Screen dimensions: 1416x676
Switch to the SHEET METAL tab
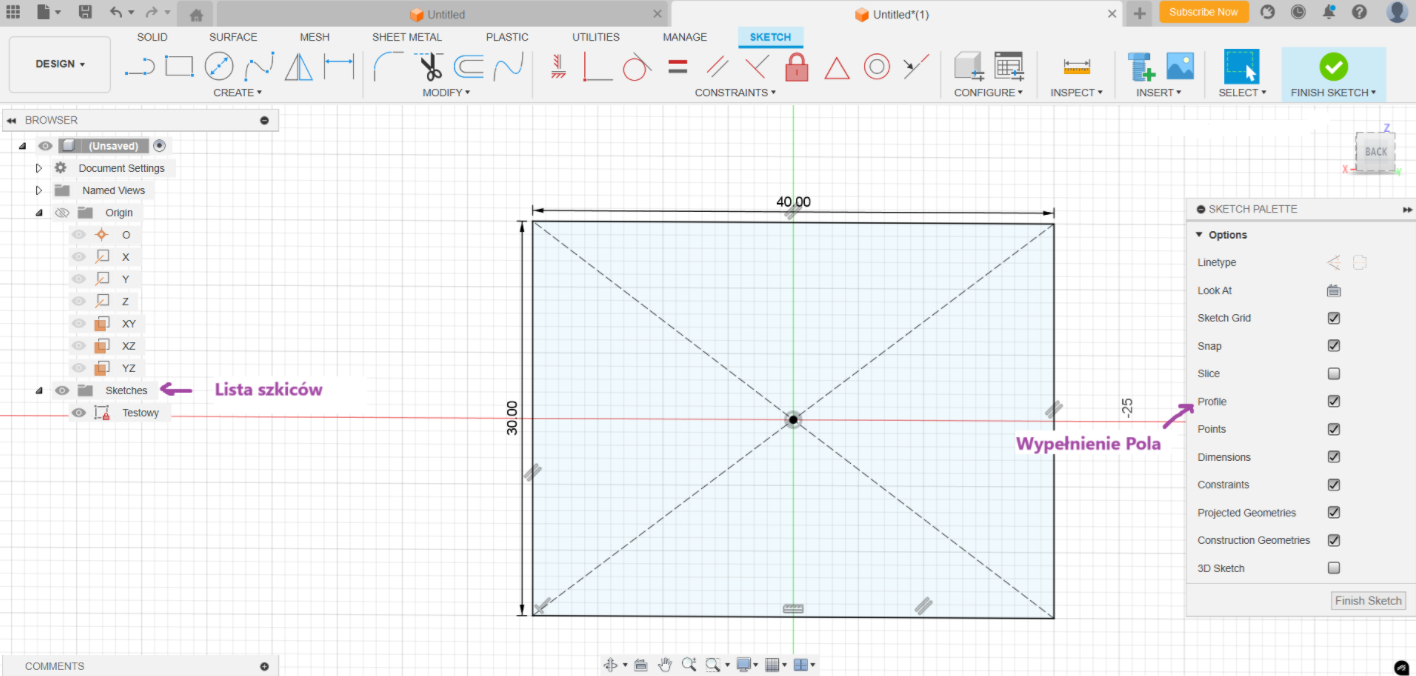[406, 37]
